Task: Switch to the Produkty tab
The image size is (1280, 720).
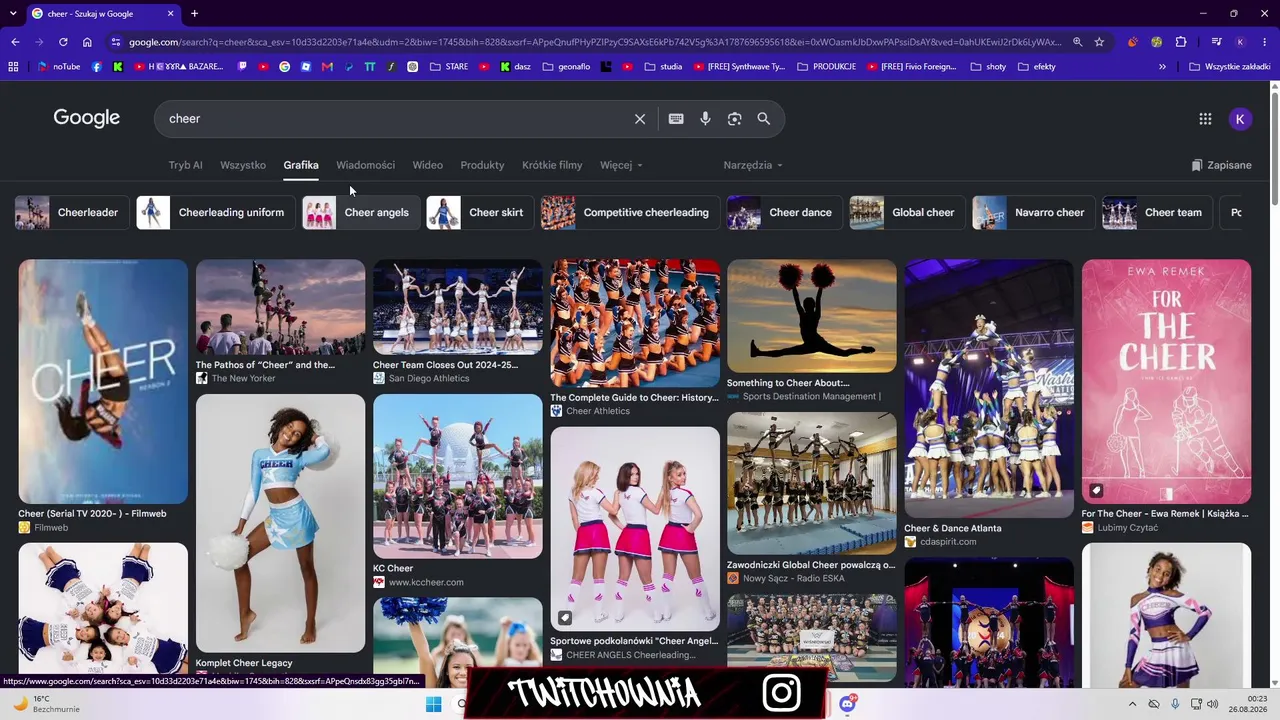Action: (x=482, y=165)
